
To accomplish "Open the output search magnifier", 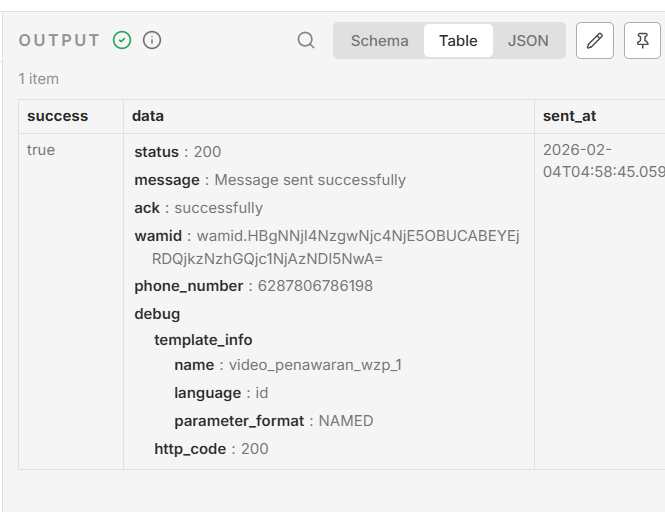I will tap(306, 41).
